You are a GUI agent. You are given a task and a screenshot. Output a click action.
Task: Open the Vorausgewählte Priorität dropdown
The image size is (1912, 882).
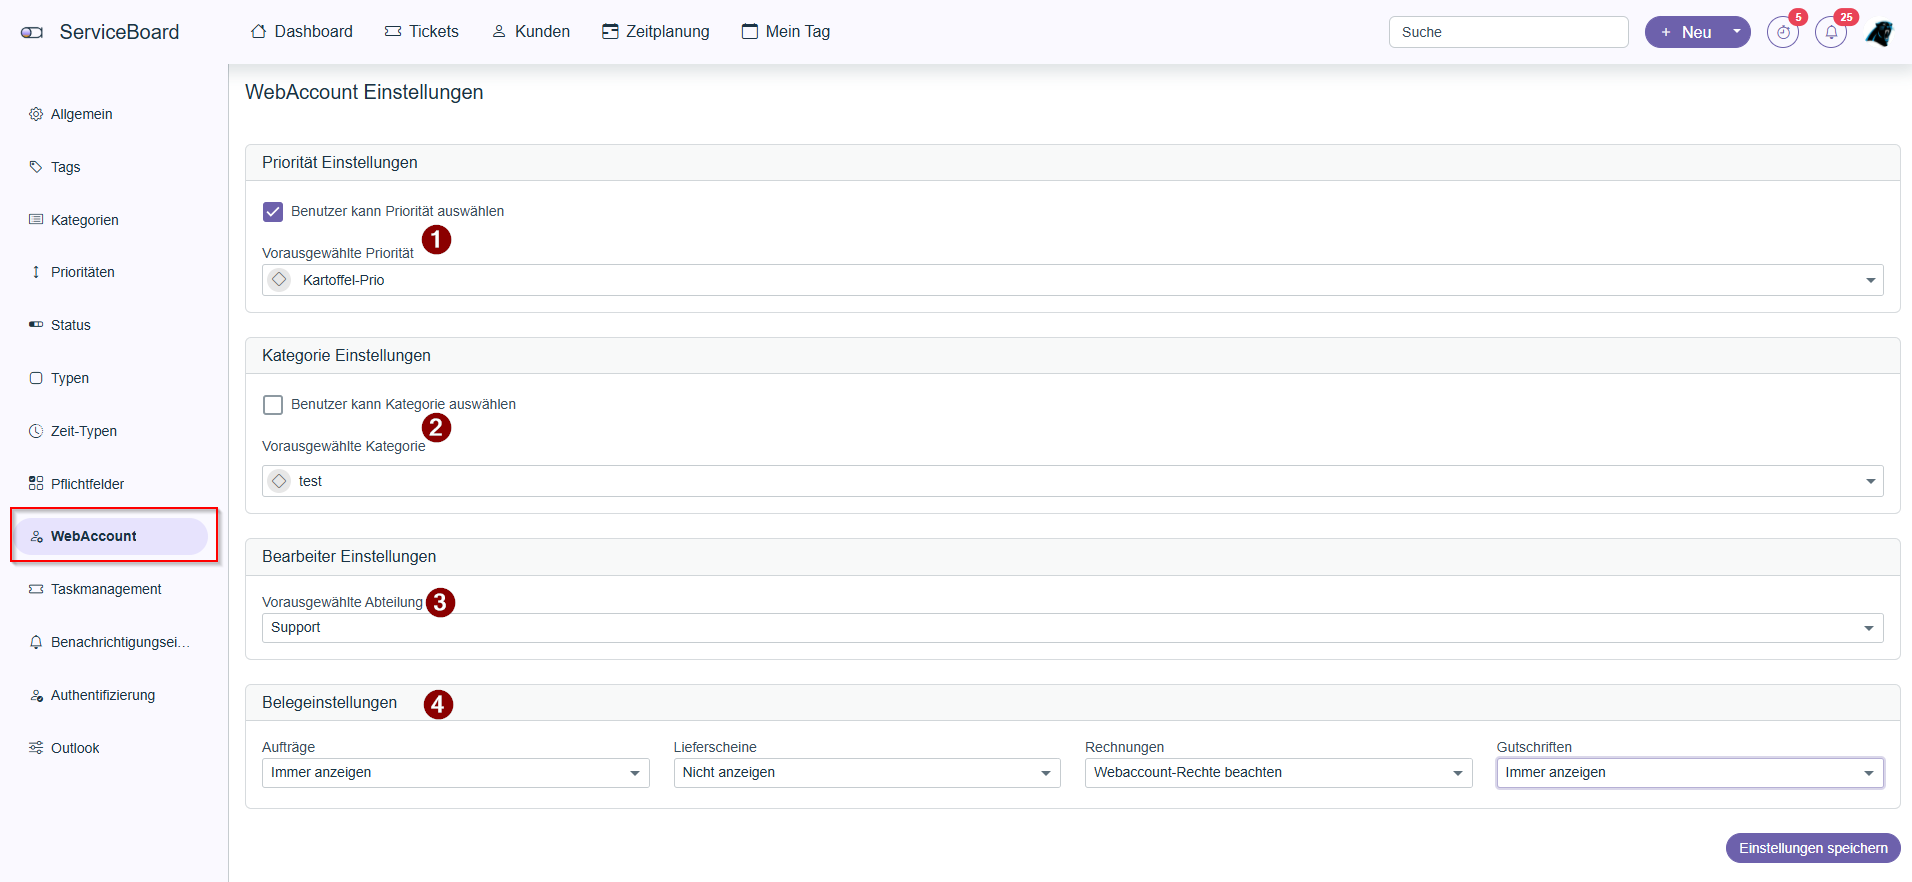(x=1072, y=280)
